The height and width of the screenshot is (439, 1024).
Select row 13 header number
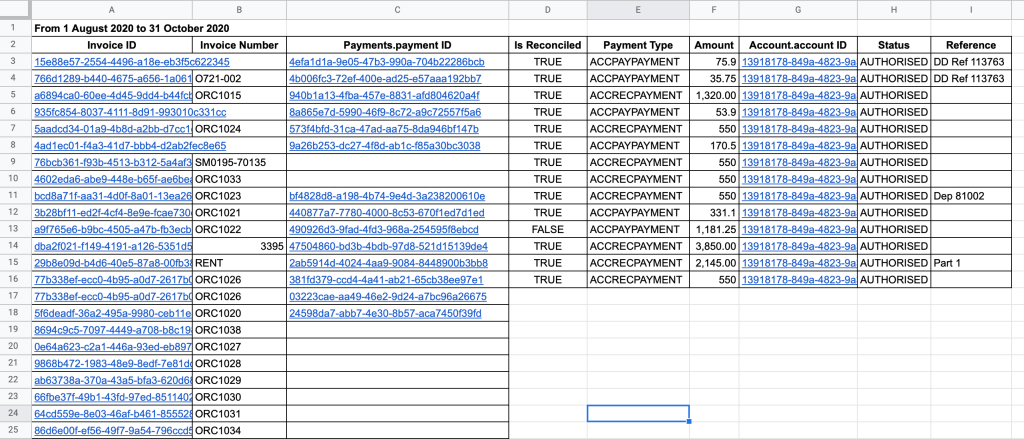pos(16,230)
